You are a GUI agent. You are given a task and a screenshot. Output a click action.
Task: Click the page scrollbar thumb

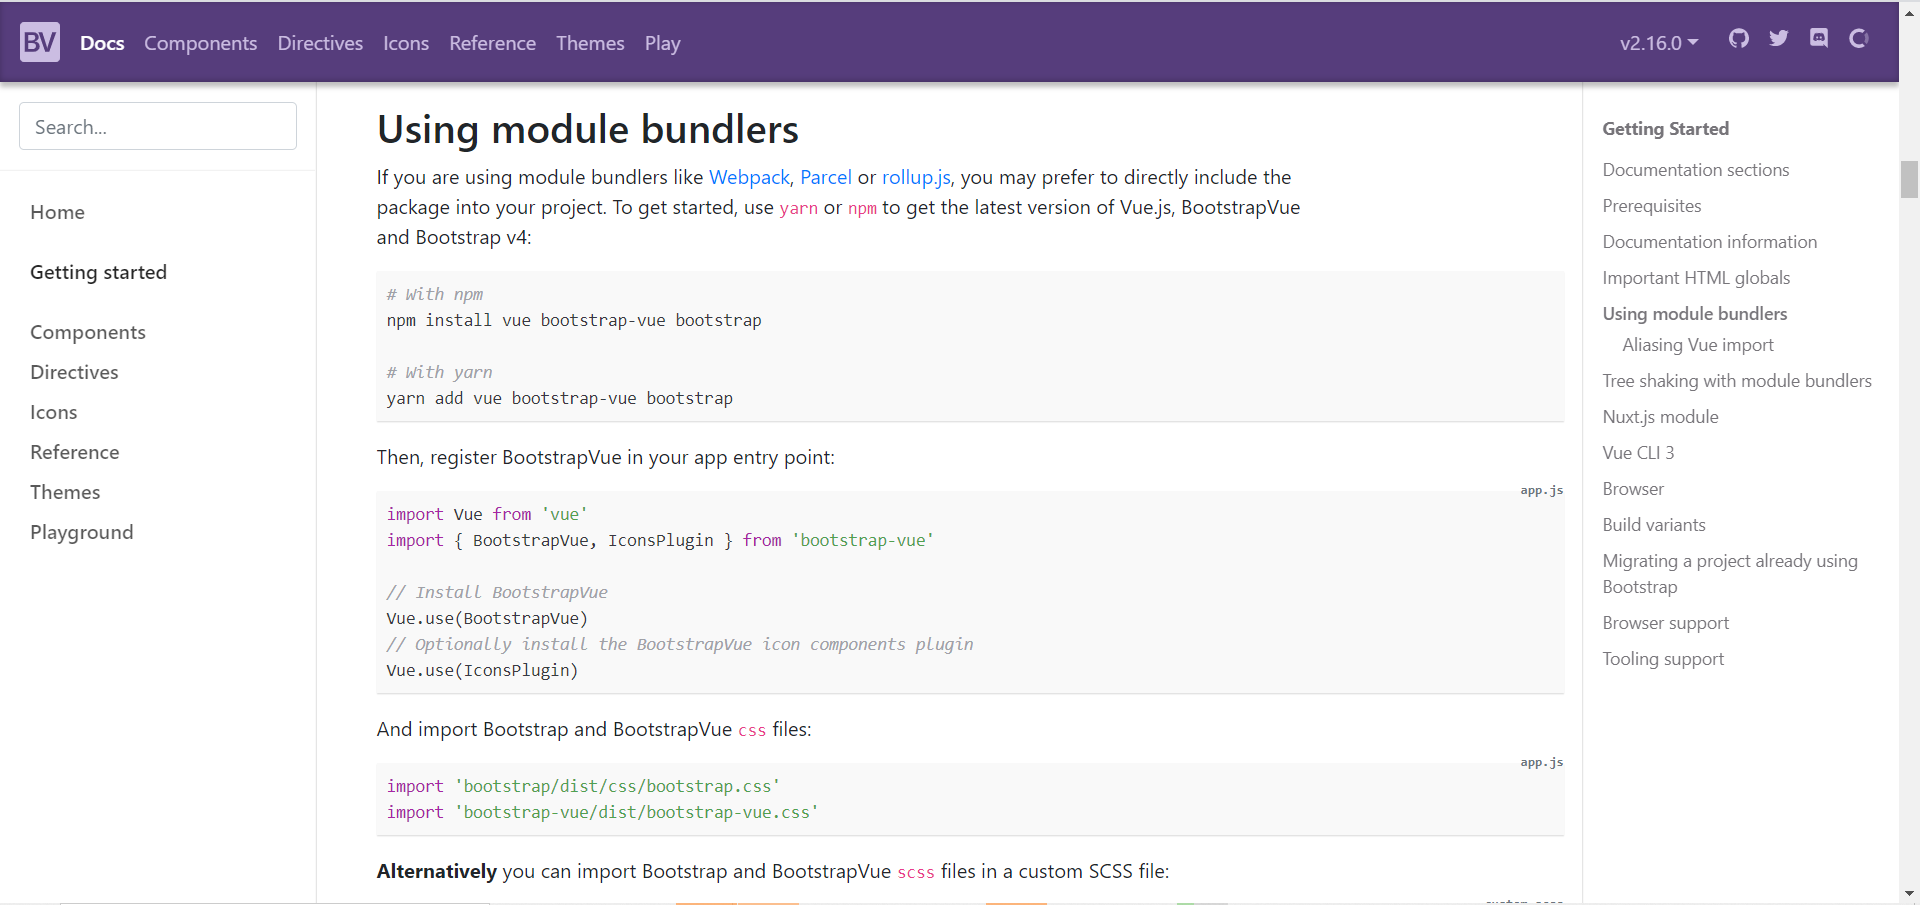pos(1909,180)
